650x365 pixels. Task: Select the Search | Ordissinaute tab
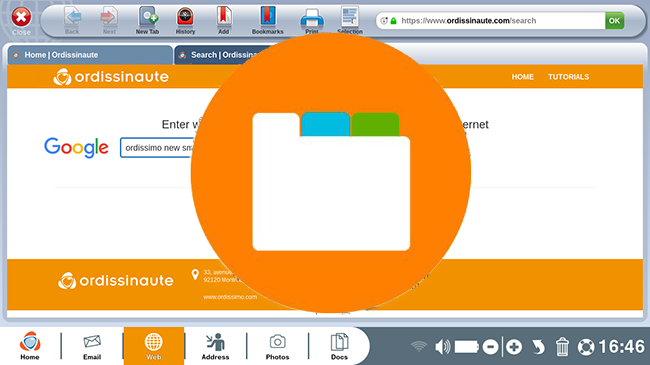pos(220,55)
